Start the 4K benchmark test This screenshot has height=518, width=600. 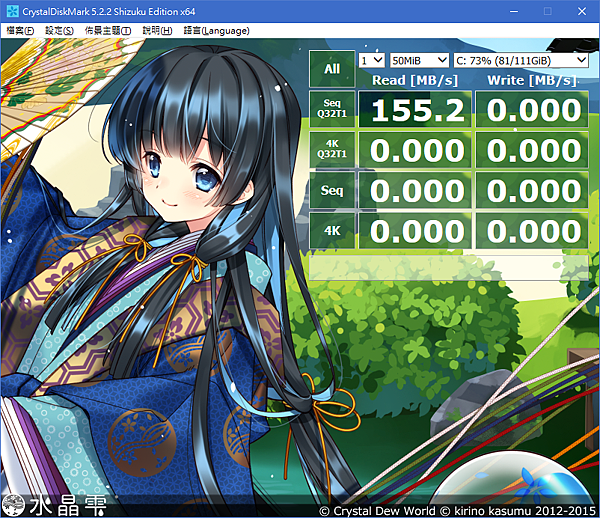332,231
